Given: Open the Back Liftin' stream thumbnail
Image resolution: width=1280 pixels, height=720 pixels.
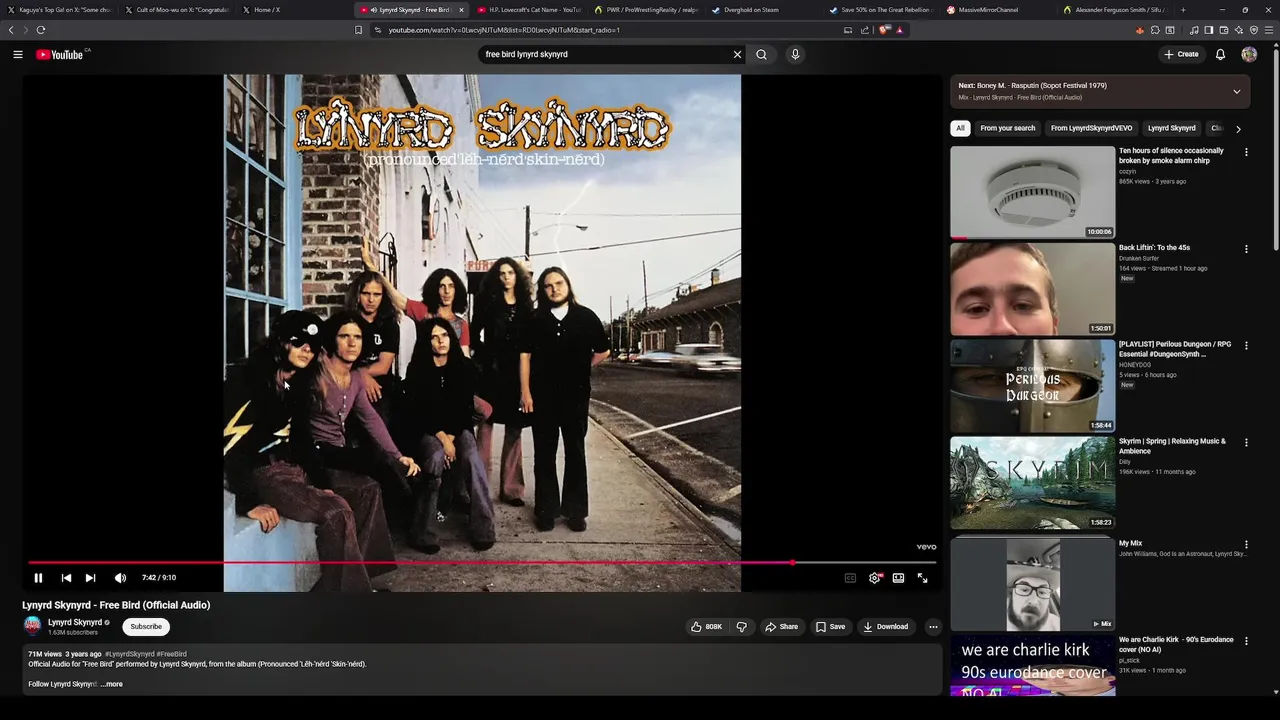Looking at the screenshot, I should 1032,289.
